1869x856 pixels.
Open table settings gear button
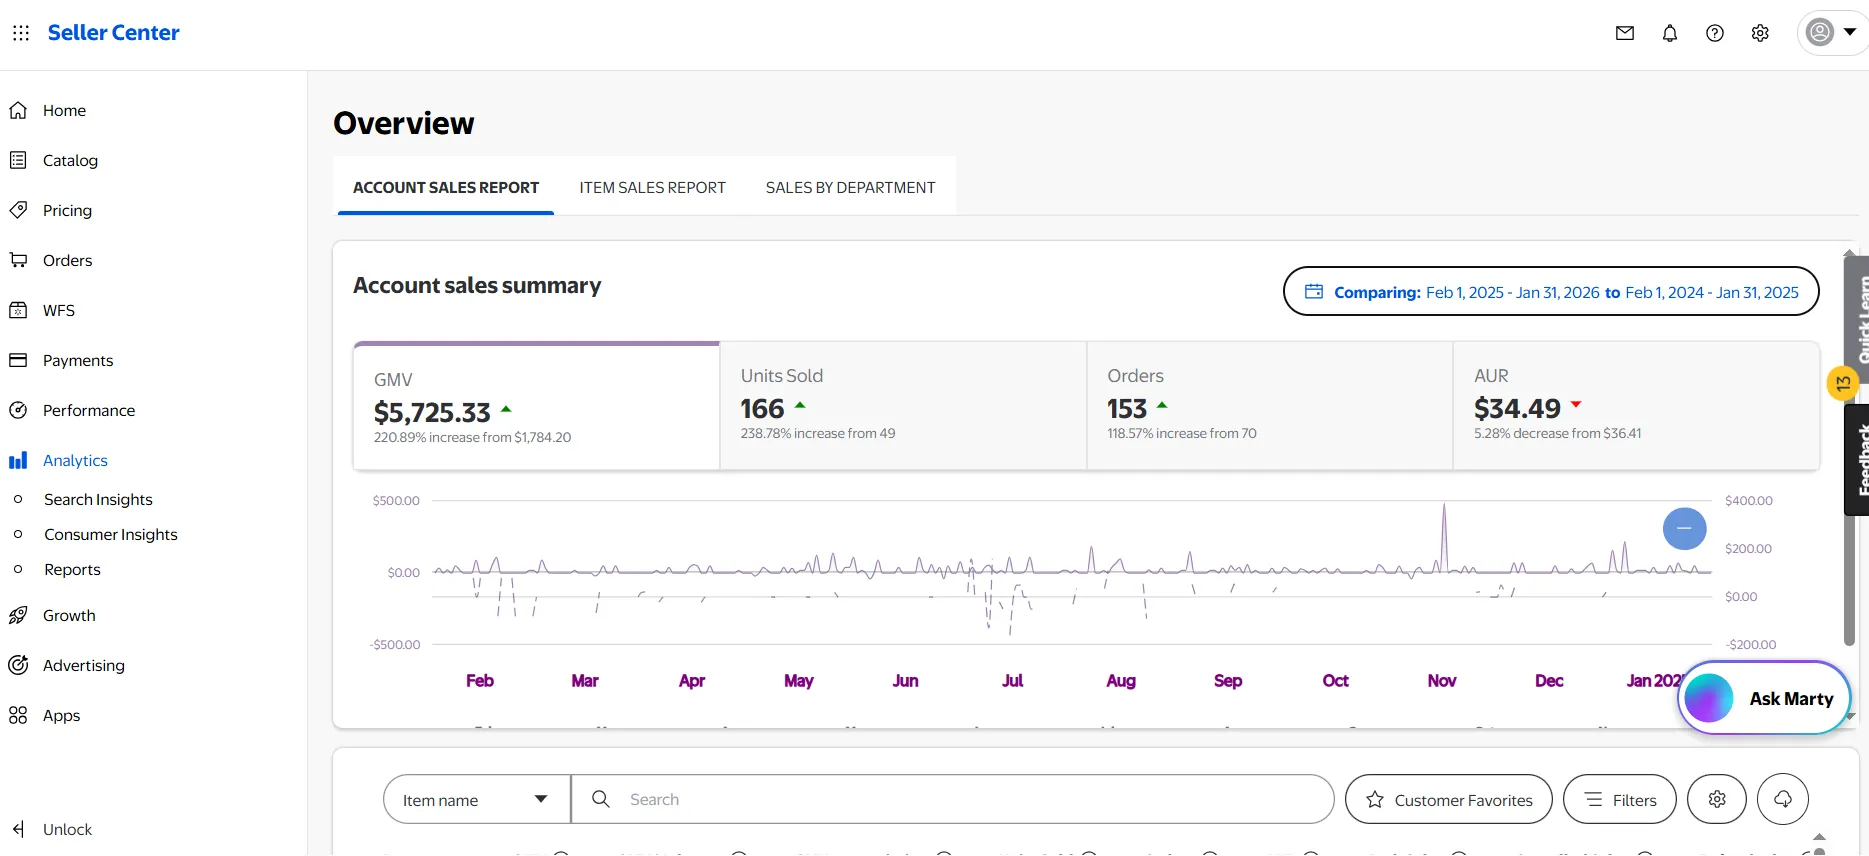point(1717,799)
